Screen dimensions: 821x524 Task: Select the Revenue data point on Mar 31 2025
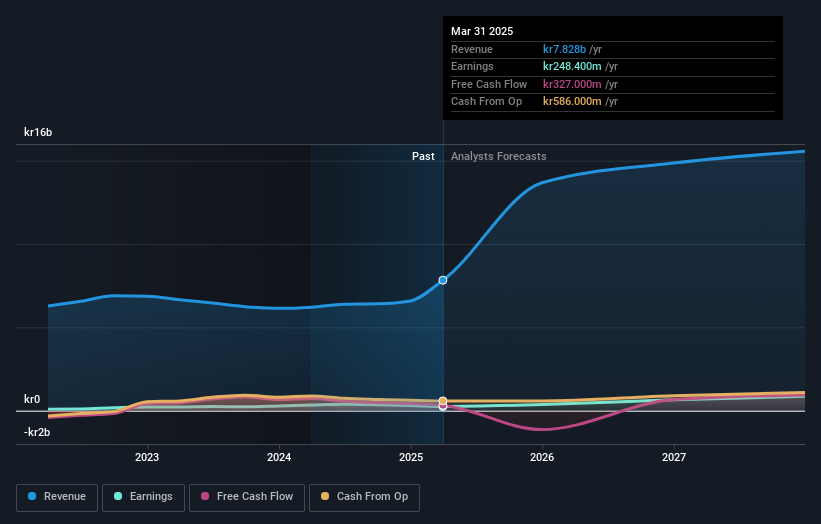click(x=443, y=280)
